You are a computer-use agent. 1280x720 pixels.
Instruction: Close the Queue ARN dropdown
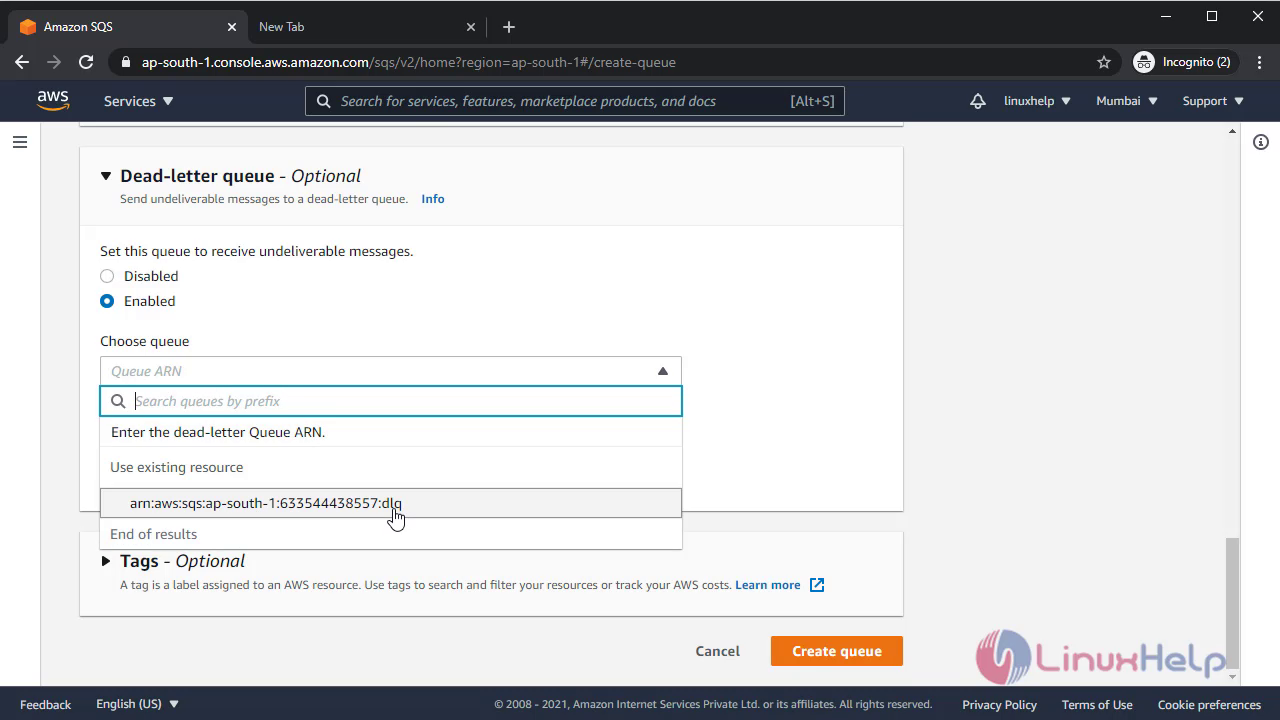point(662,371)
